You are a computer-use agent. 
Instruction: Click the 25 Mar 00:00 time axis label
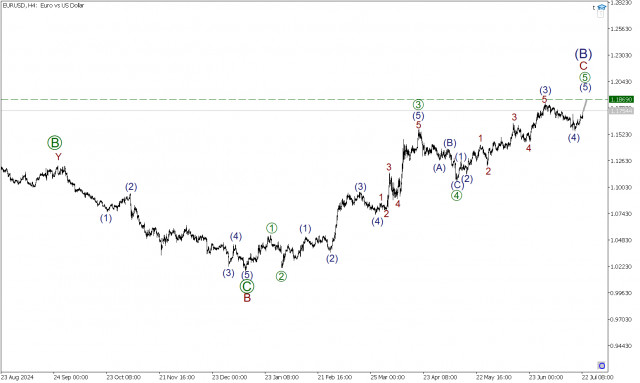tap(387, 377)
